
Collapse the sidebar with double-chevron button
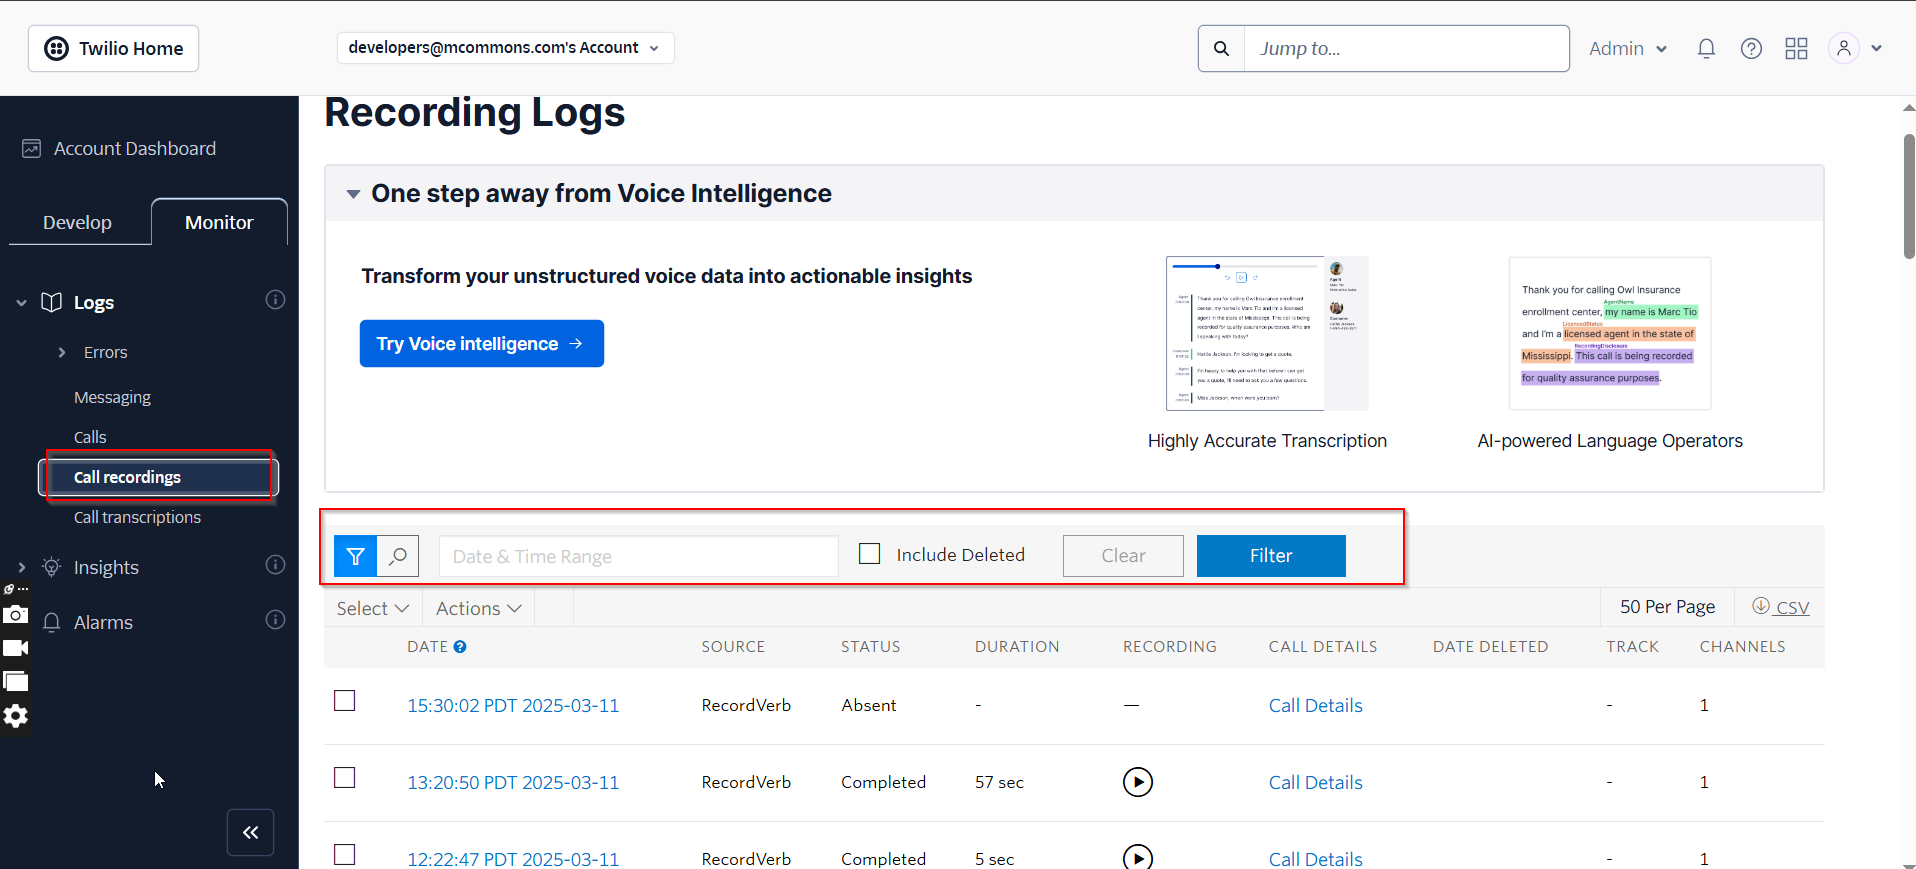point(250,832)
